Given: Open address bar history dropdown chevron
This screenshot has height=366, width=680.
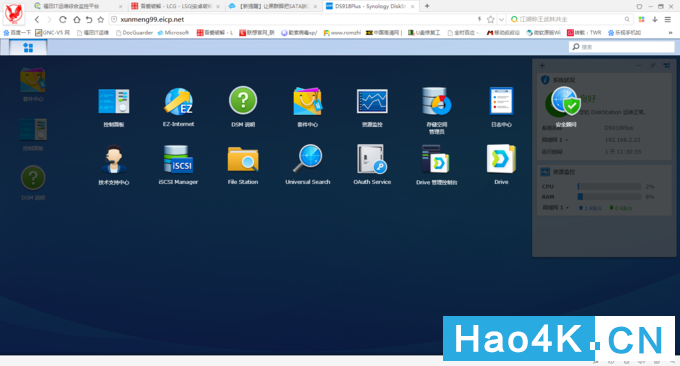Looking at the screenshot, I should point(501,20).
